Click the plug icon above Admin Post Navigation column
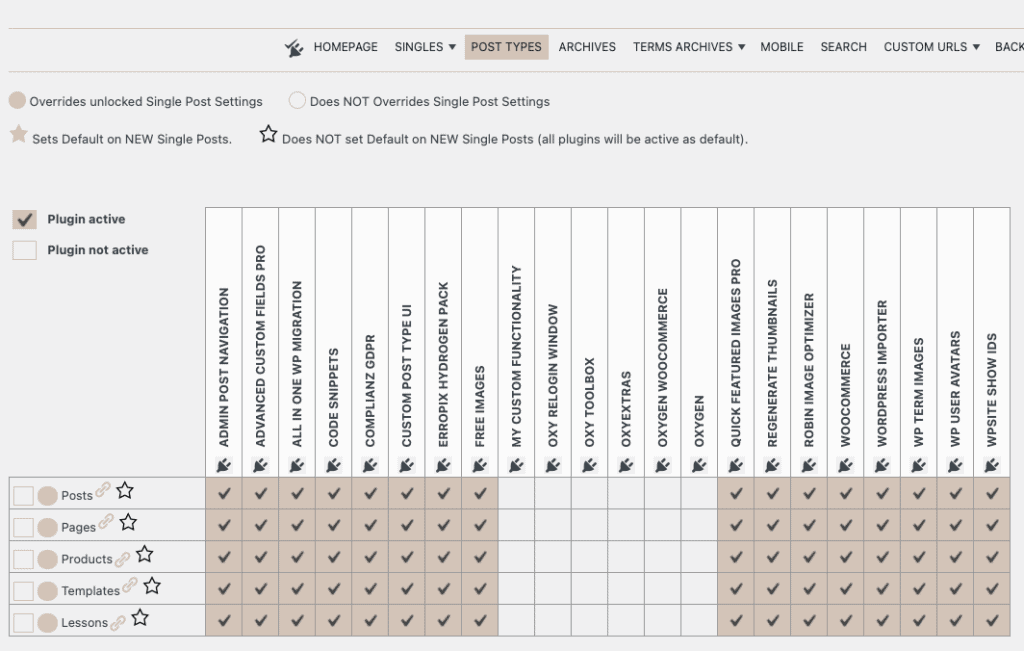 coord(223,463)
